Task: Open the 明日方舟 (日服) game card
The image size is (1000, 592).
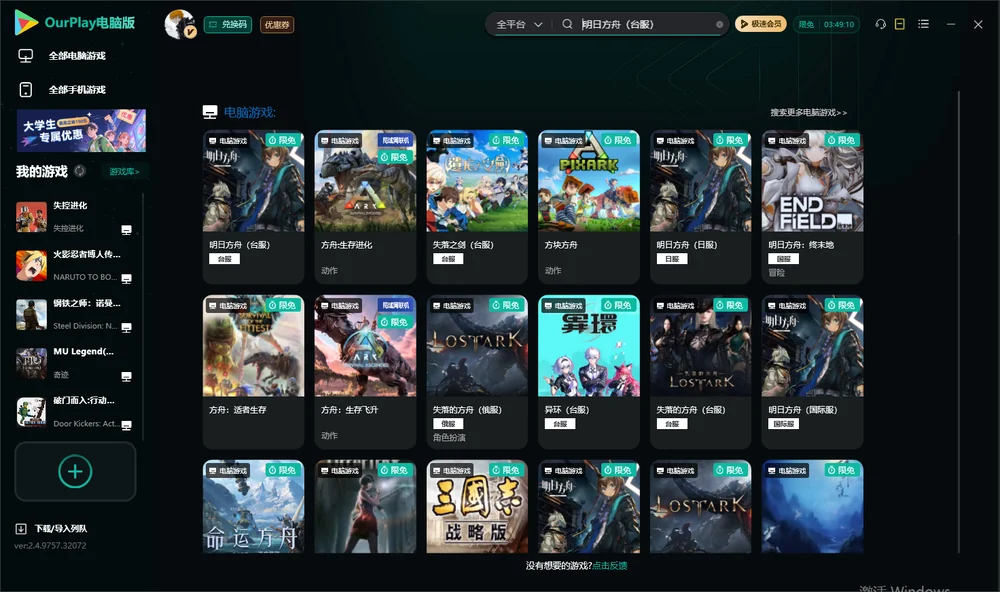Action: [x=701, y=207]
